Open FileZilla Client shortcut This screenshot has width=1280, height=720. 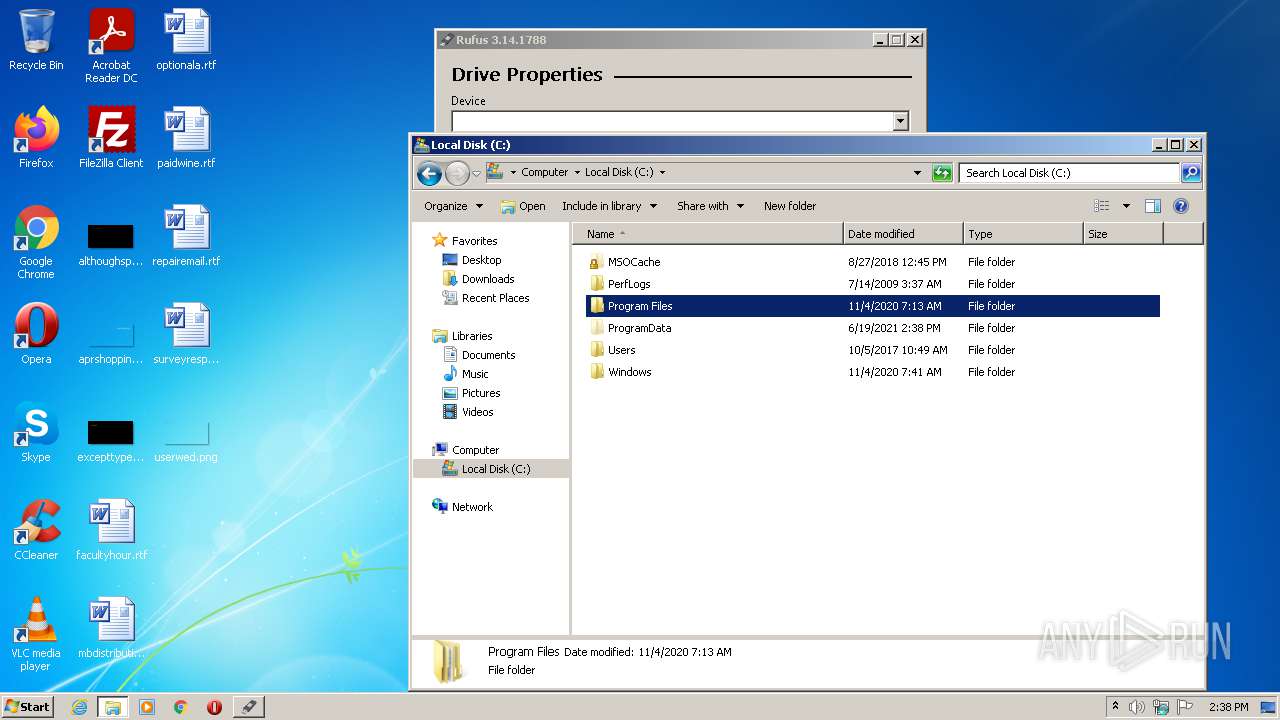click(x=111, y=138)
